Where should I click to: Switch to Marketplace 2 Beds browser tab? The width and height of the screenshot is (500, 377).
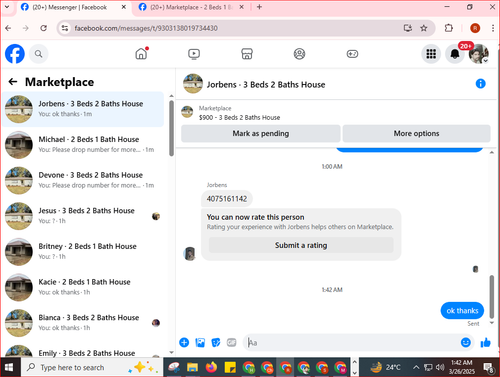tap(191, 7)
